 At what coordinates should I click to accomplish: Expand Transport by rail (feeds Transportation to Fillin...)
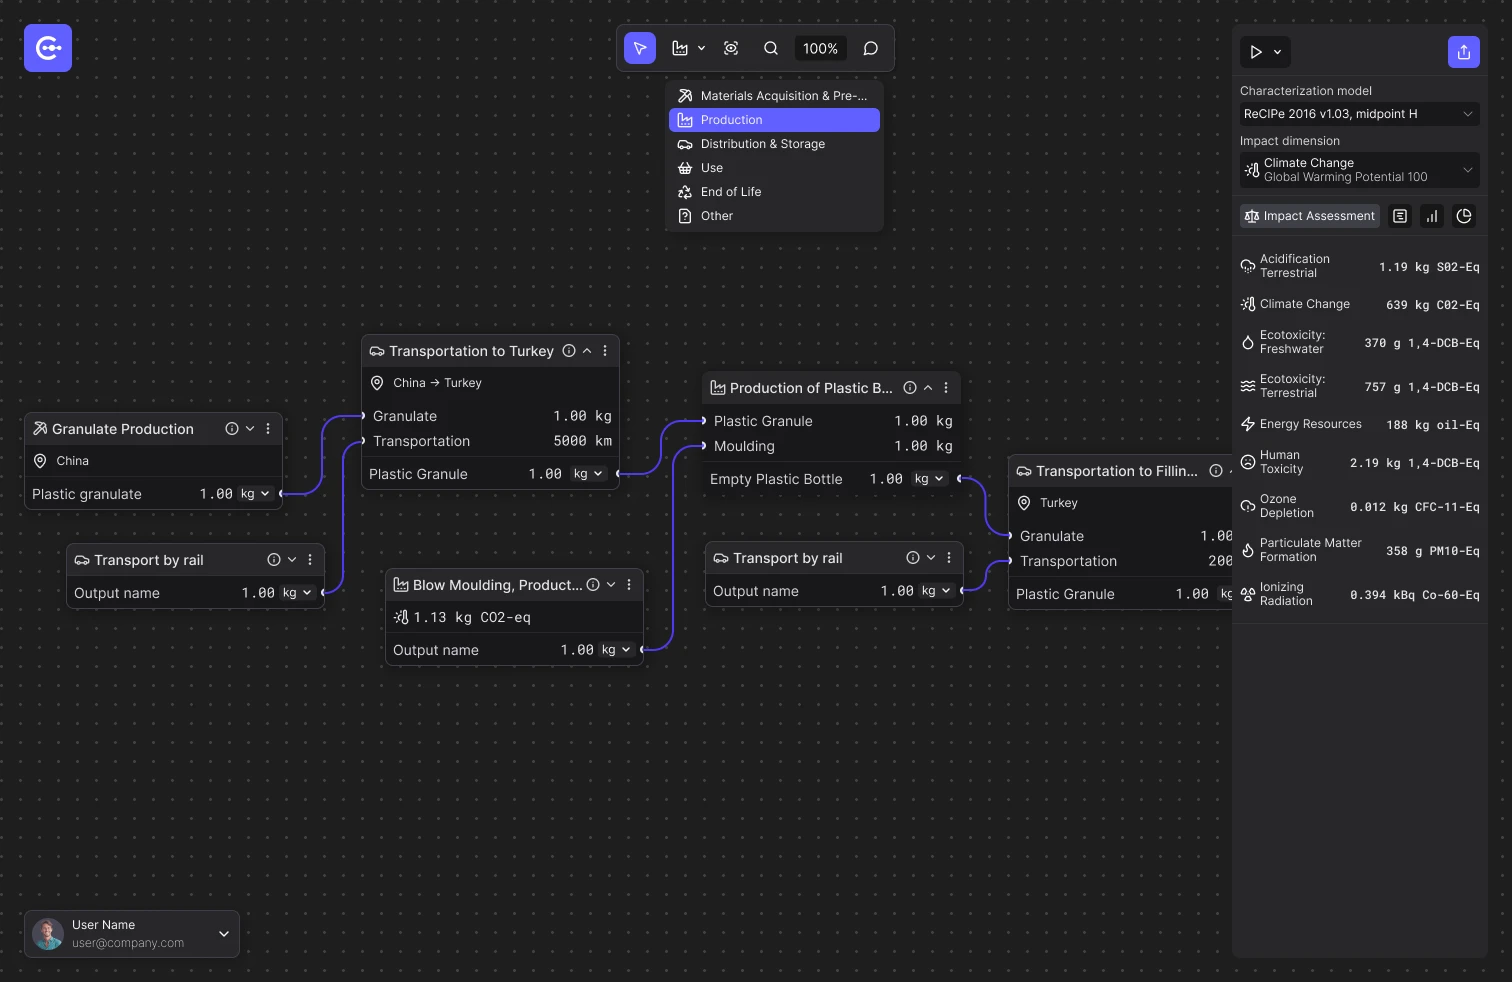(x=931, y=558)
